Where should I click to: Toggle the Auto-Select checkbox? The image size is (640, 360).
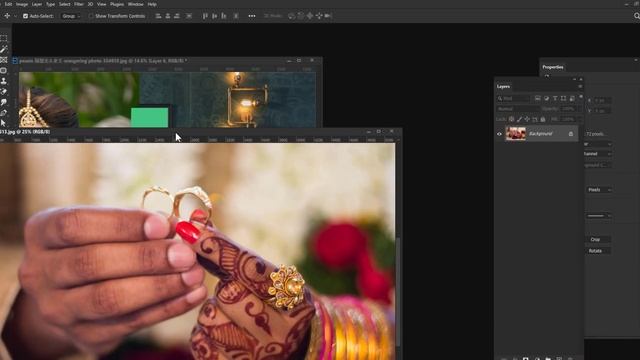pyautogui.click(x=25, y=16)
